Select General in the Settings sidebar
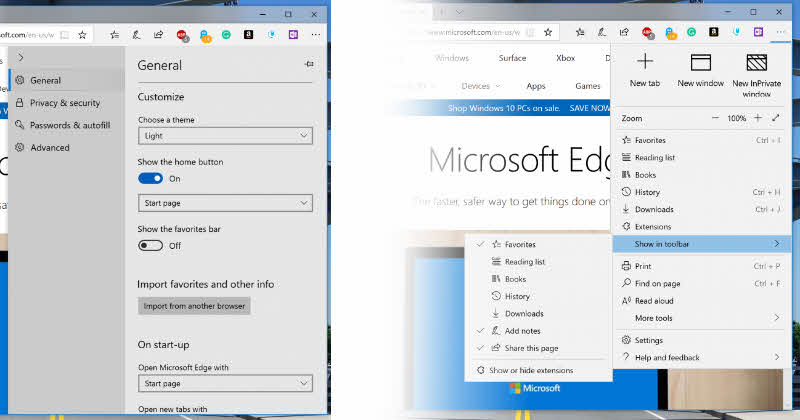 [66, 80]
